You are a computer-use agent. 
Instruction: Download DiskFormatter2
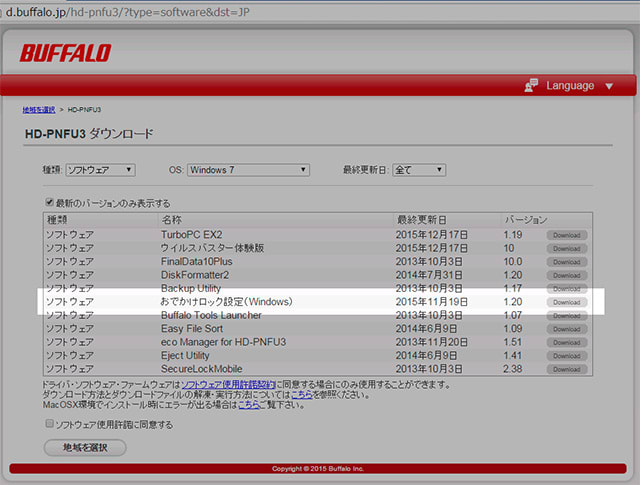point(567,276)
